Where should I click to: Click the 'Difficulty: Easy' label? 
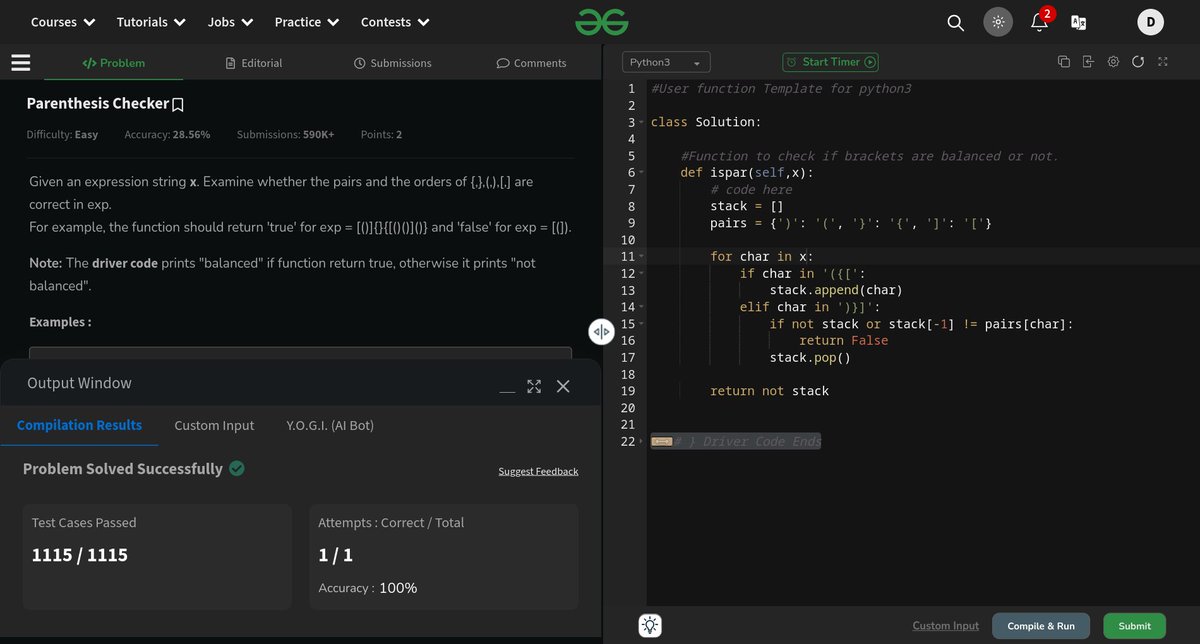click(x=62, y=134)
